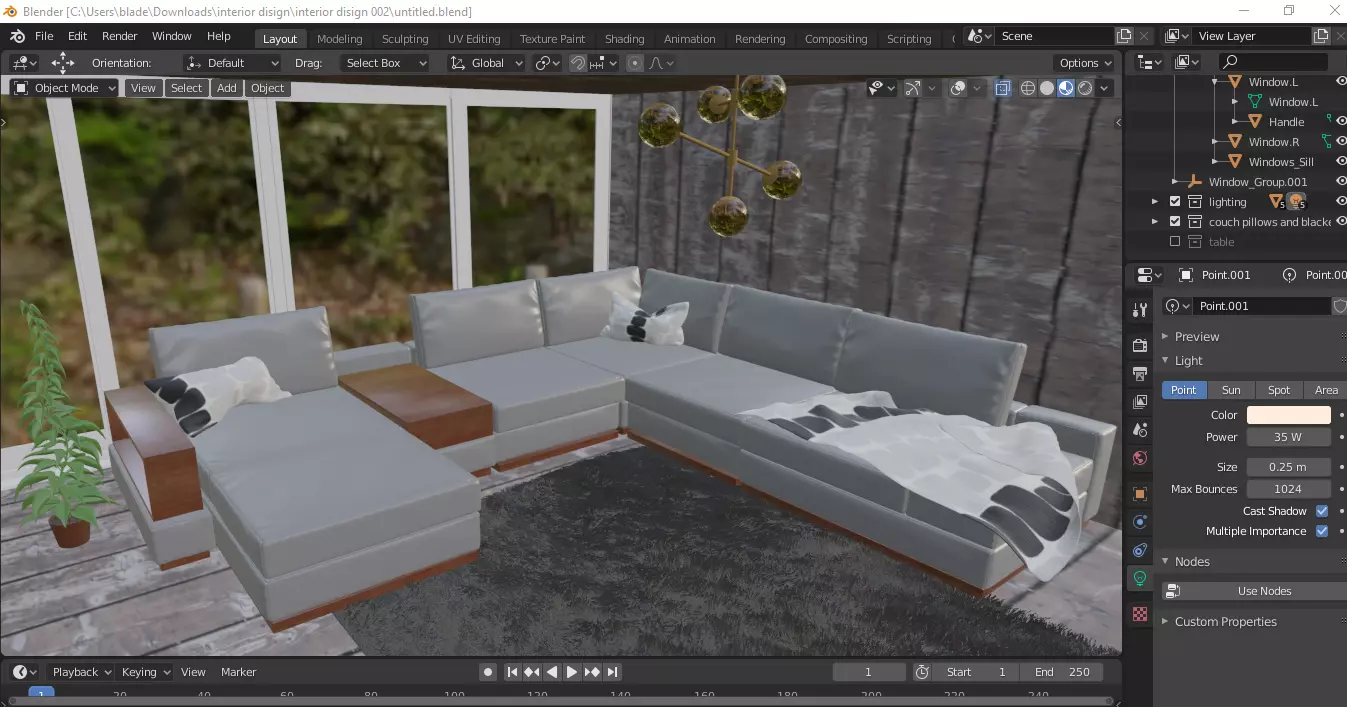Open the Global transform orientation dropdown

(487, 63)
